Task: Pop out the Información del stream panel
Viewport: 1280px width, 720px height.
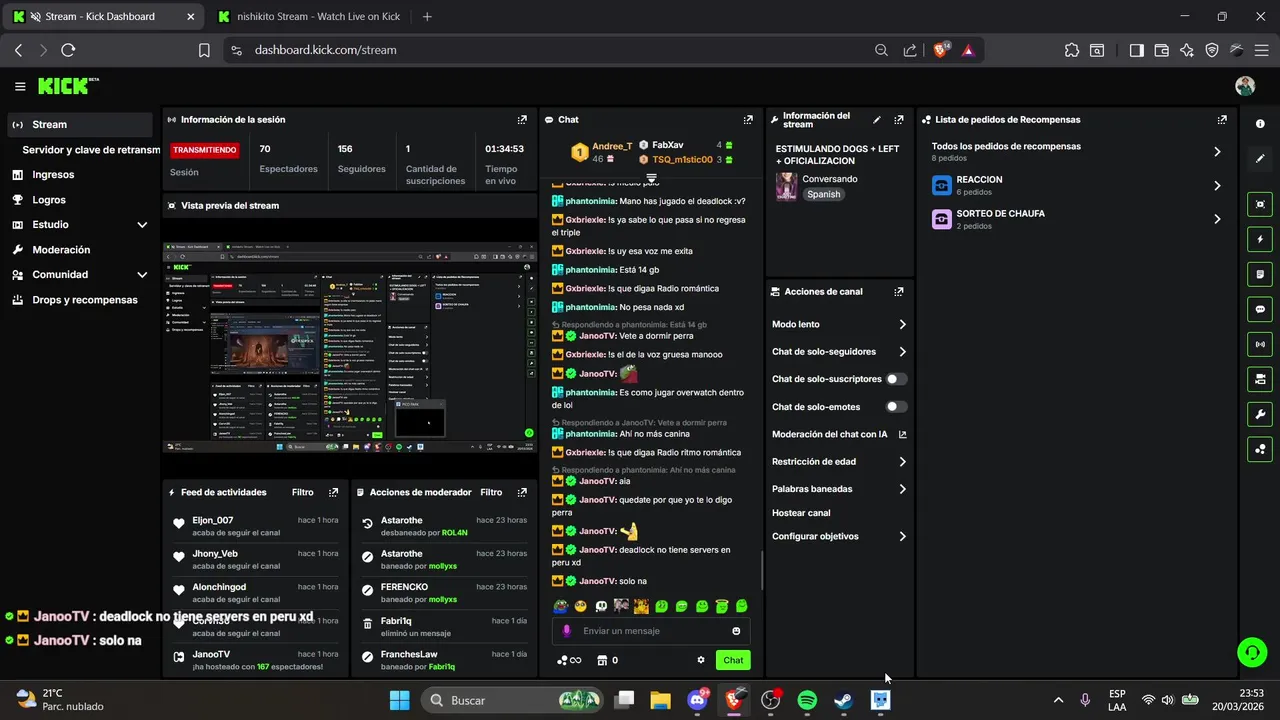Action: pyautogui.click(x=899, y=119)
